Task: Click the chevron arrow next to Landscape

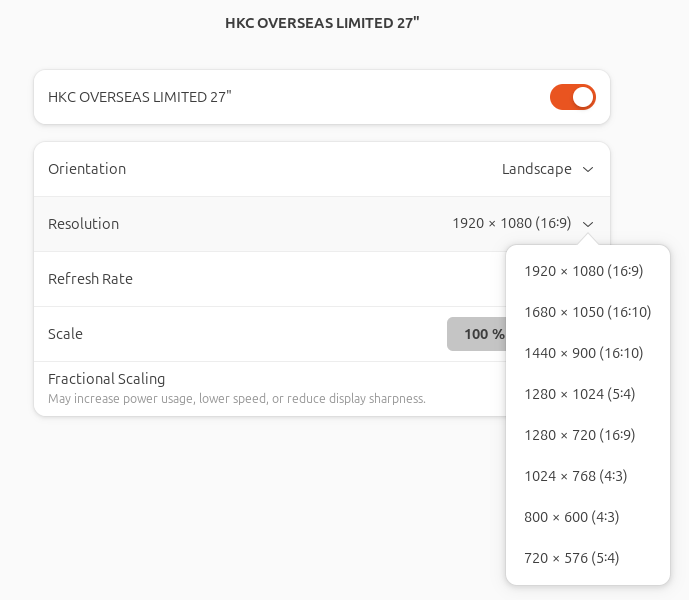Action: point(588,169)
